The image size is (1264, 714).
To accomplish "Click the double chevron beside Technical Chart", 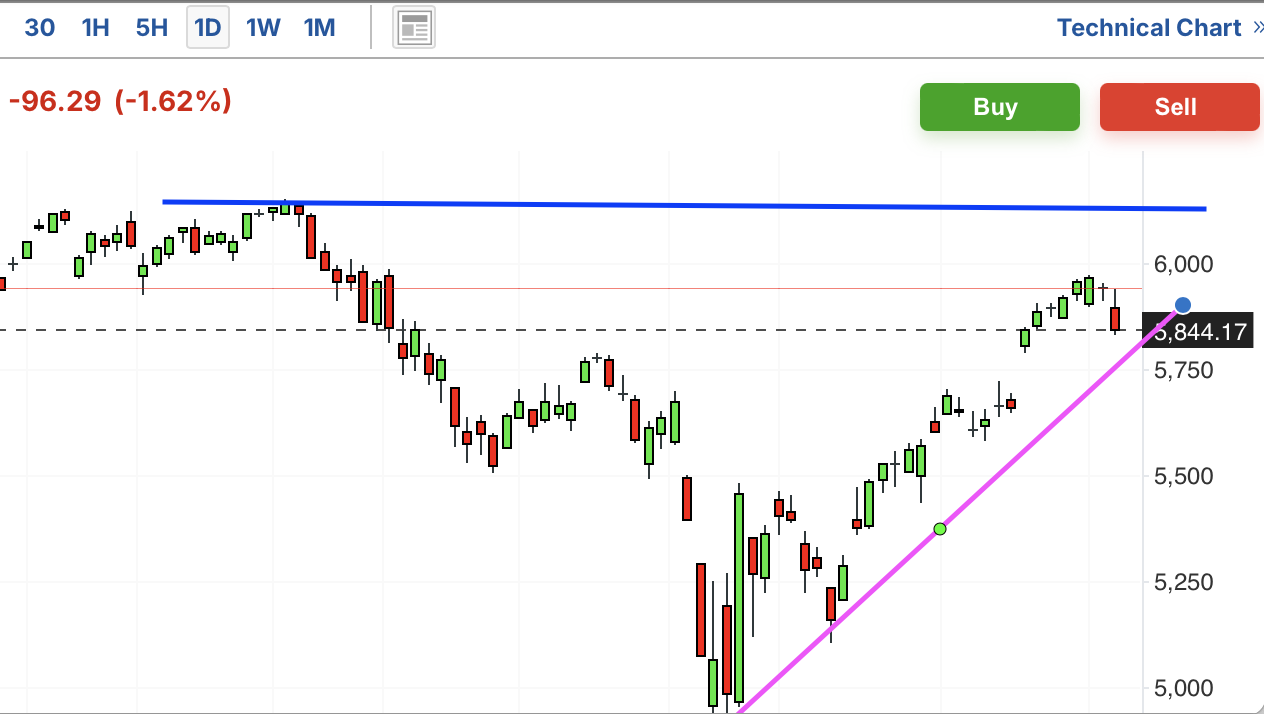I will pos(1258,28).
